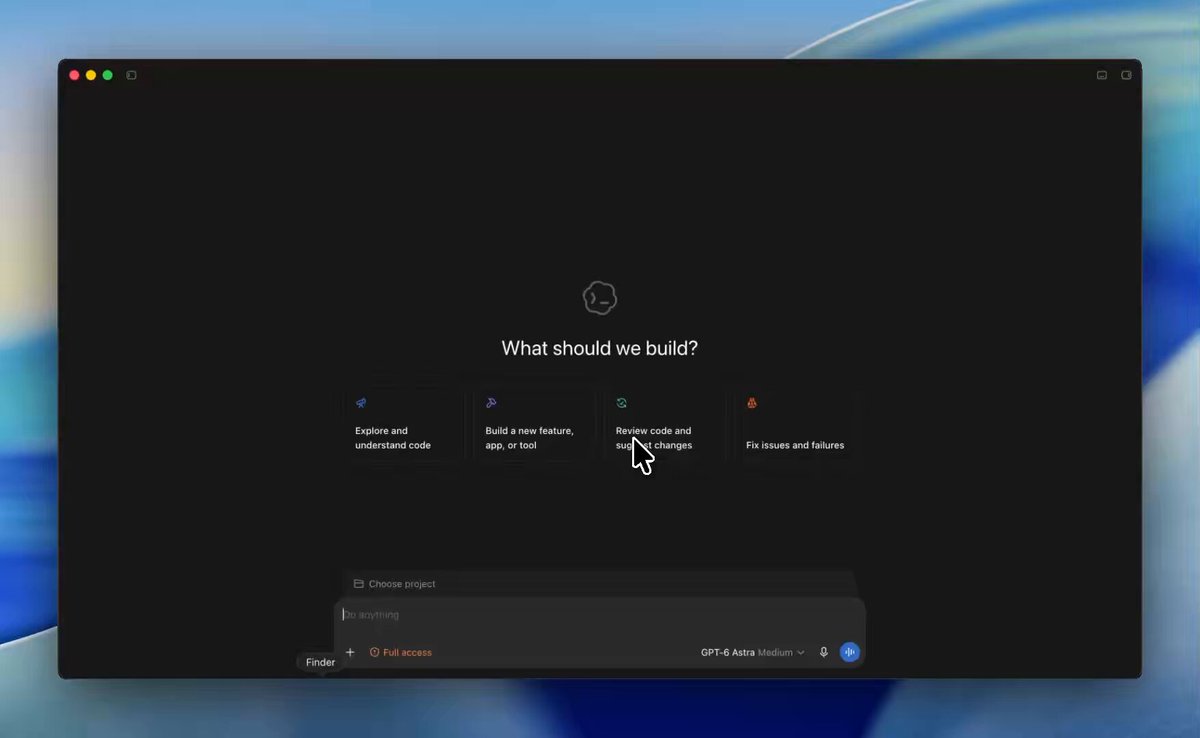Click the plus icon to add attachments

click(x=350, y=652)
